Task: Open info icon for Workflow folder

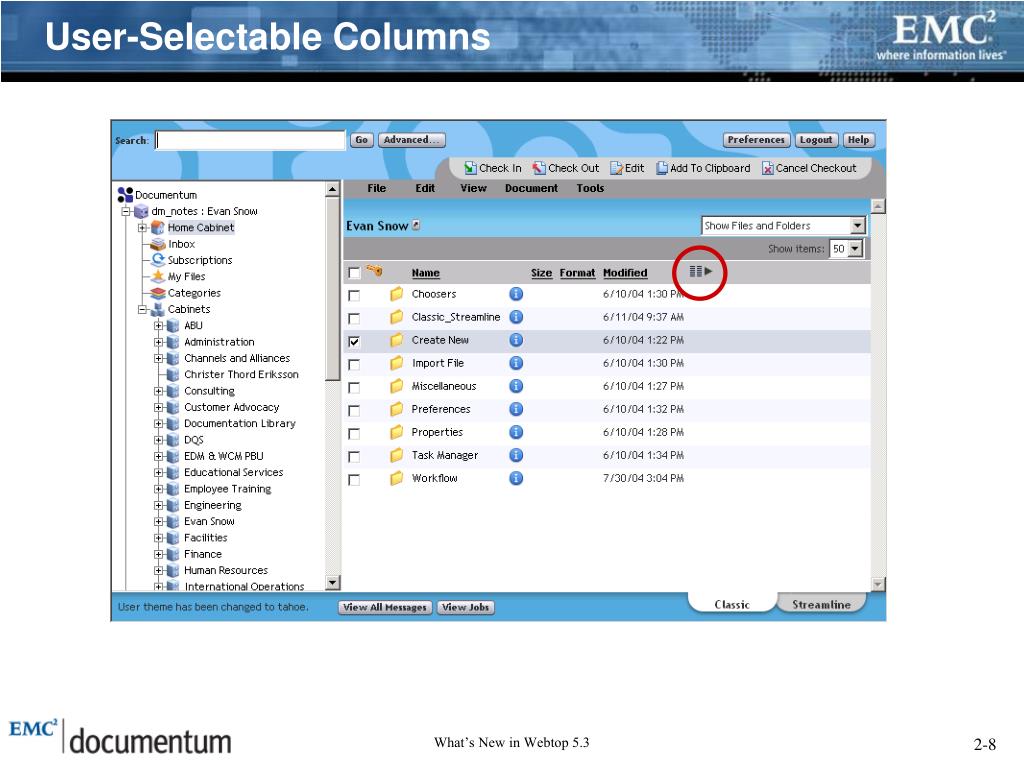Action: tap(516, 478)
